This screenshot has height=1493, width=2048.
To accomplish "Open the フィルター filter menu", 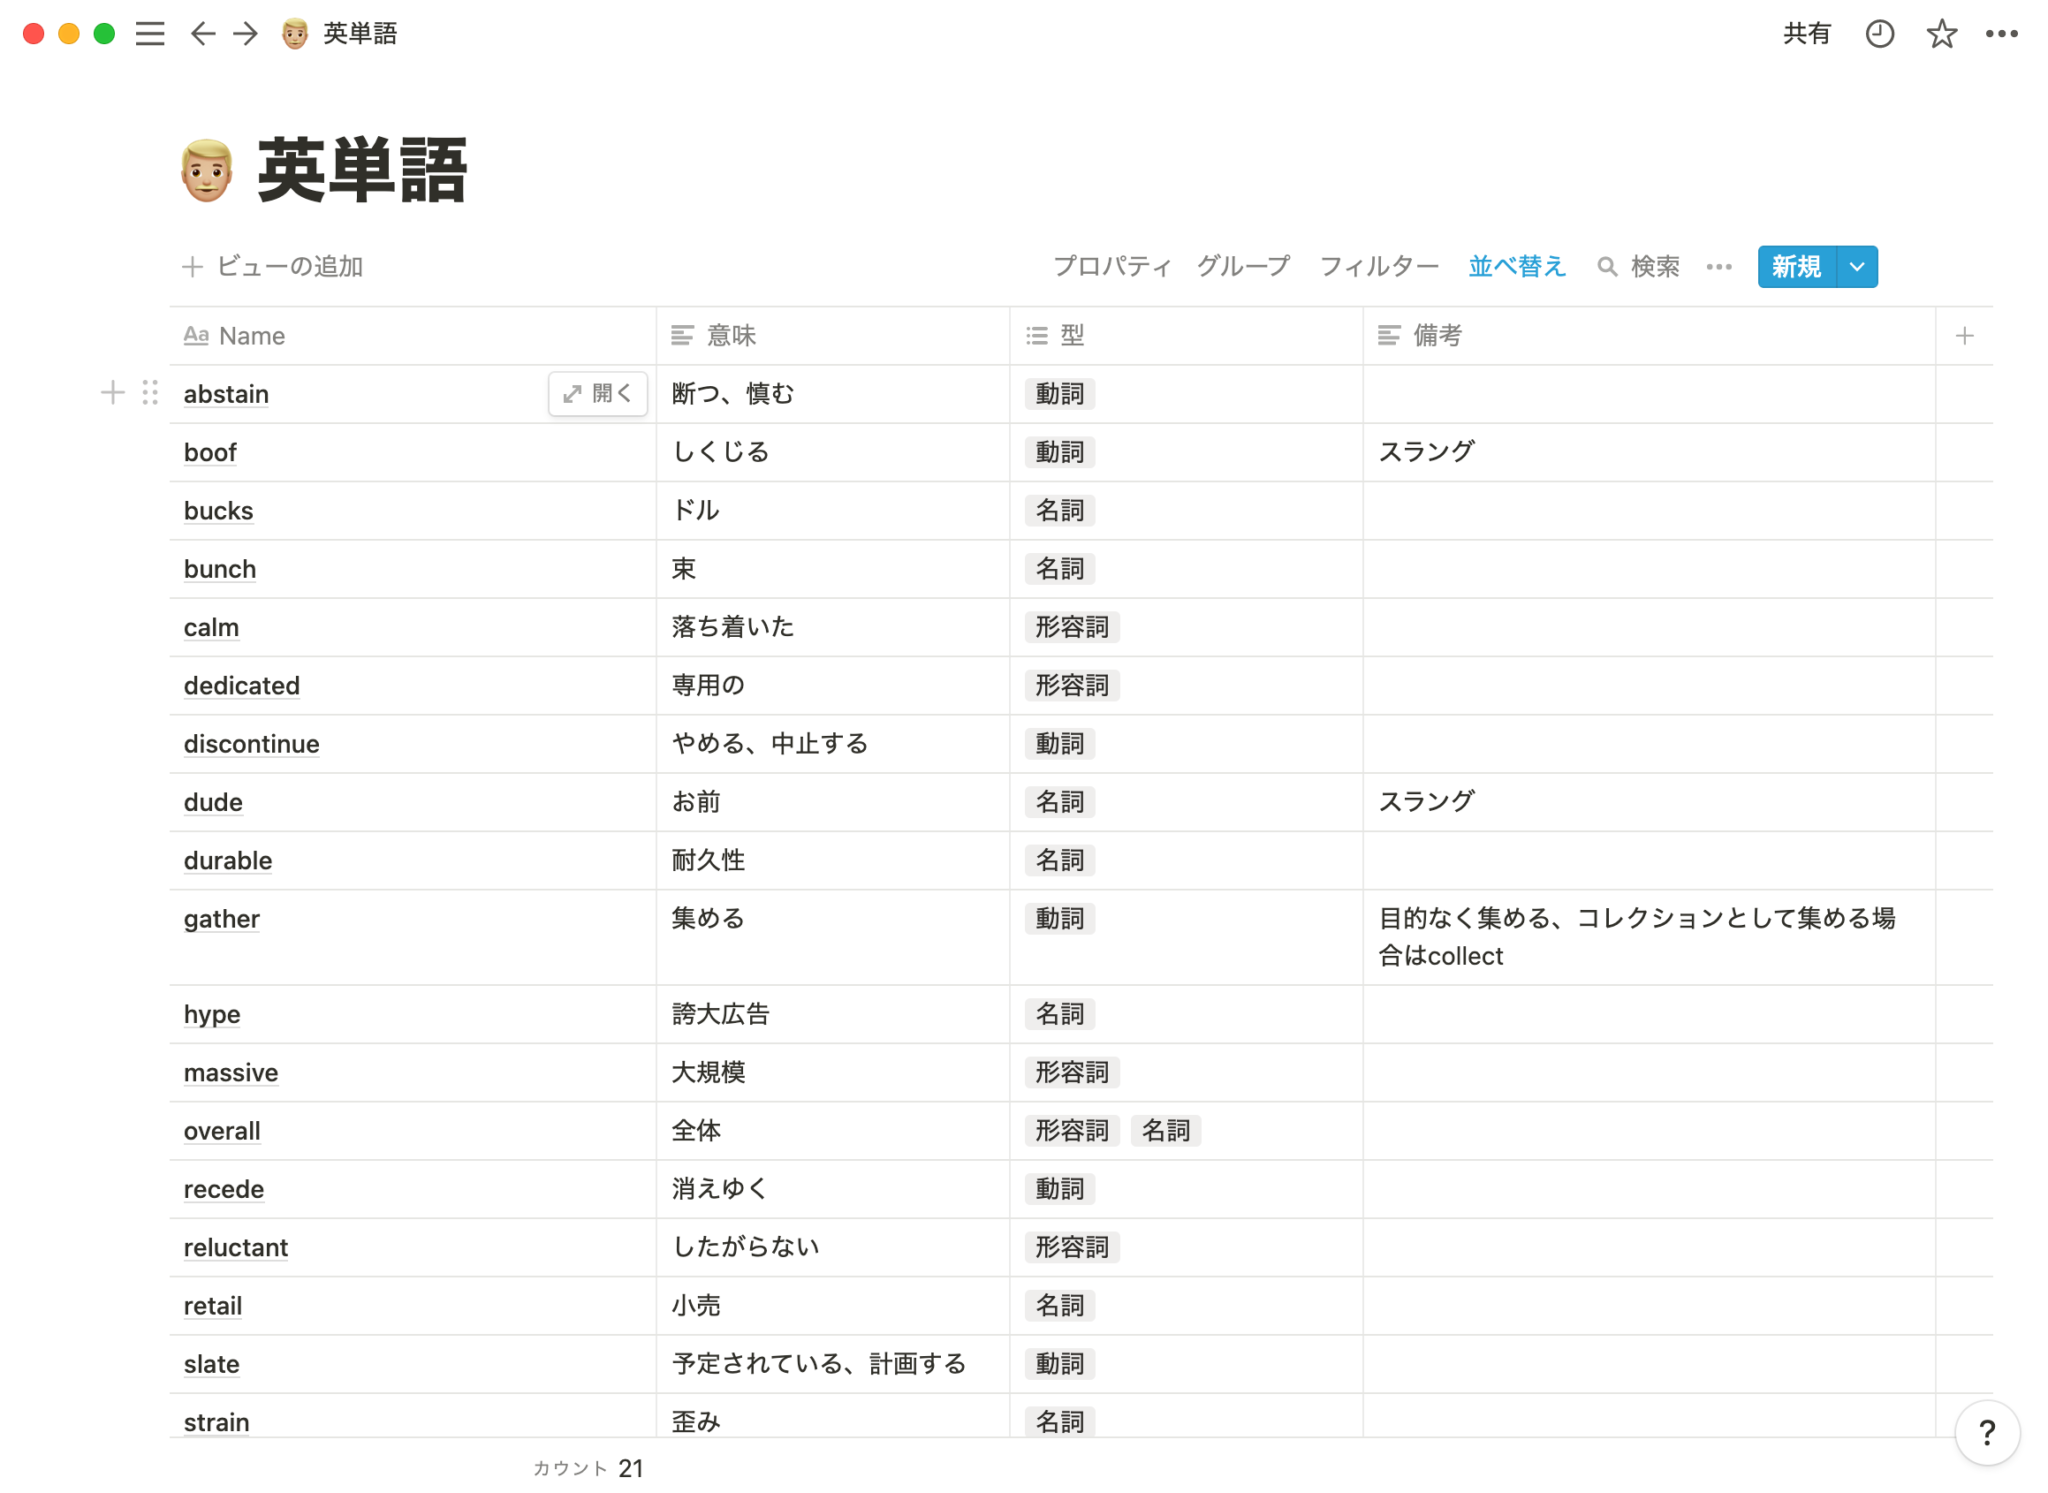I will [1378, 267].
